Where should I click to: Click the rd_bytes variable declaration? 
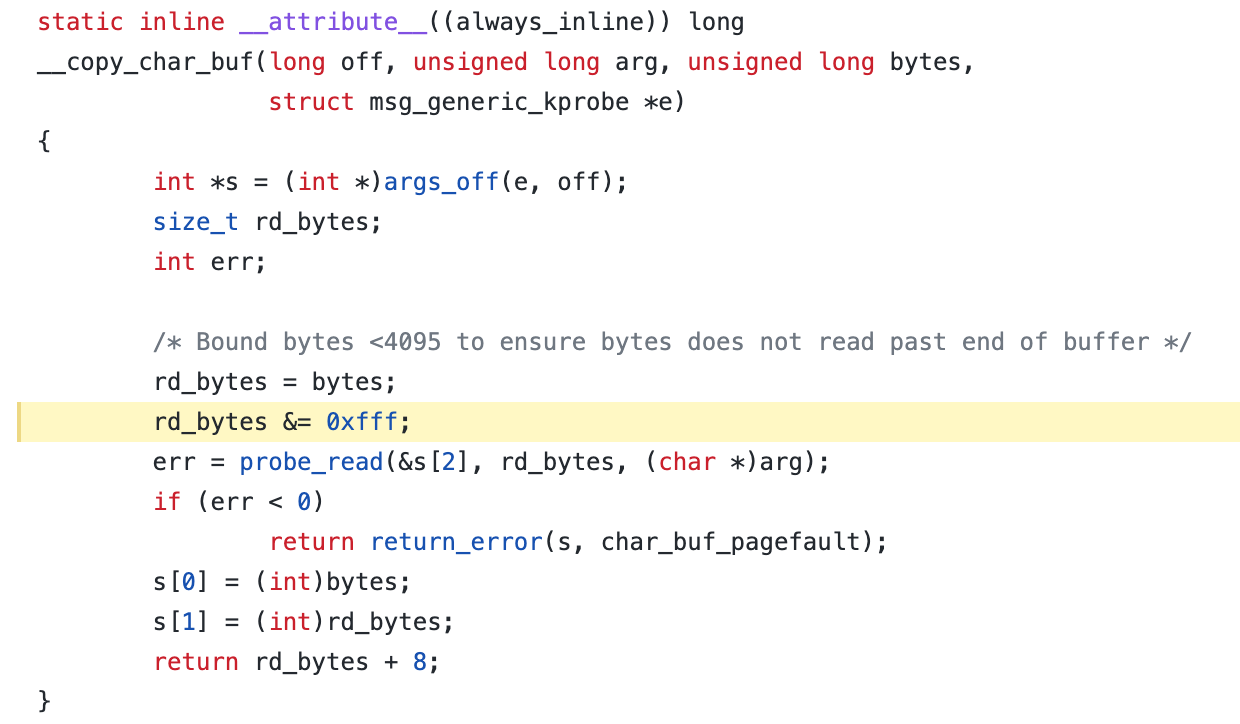315,221
